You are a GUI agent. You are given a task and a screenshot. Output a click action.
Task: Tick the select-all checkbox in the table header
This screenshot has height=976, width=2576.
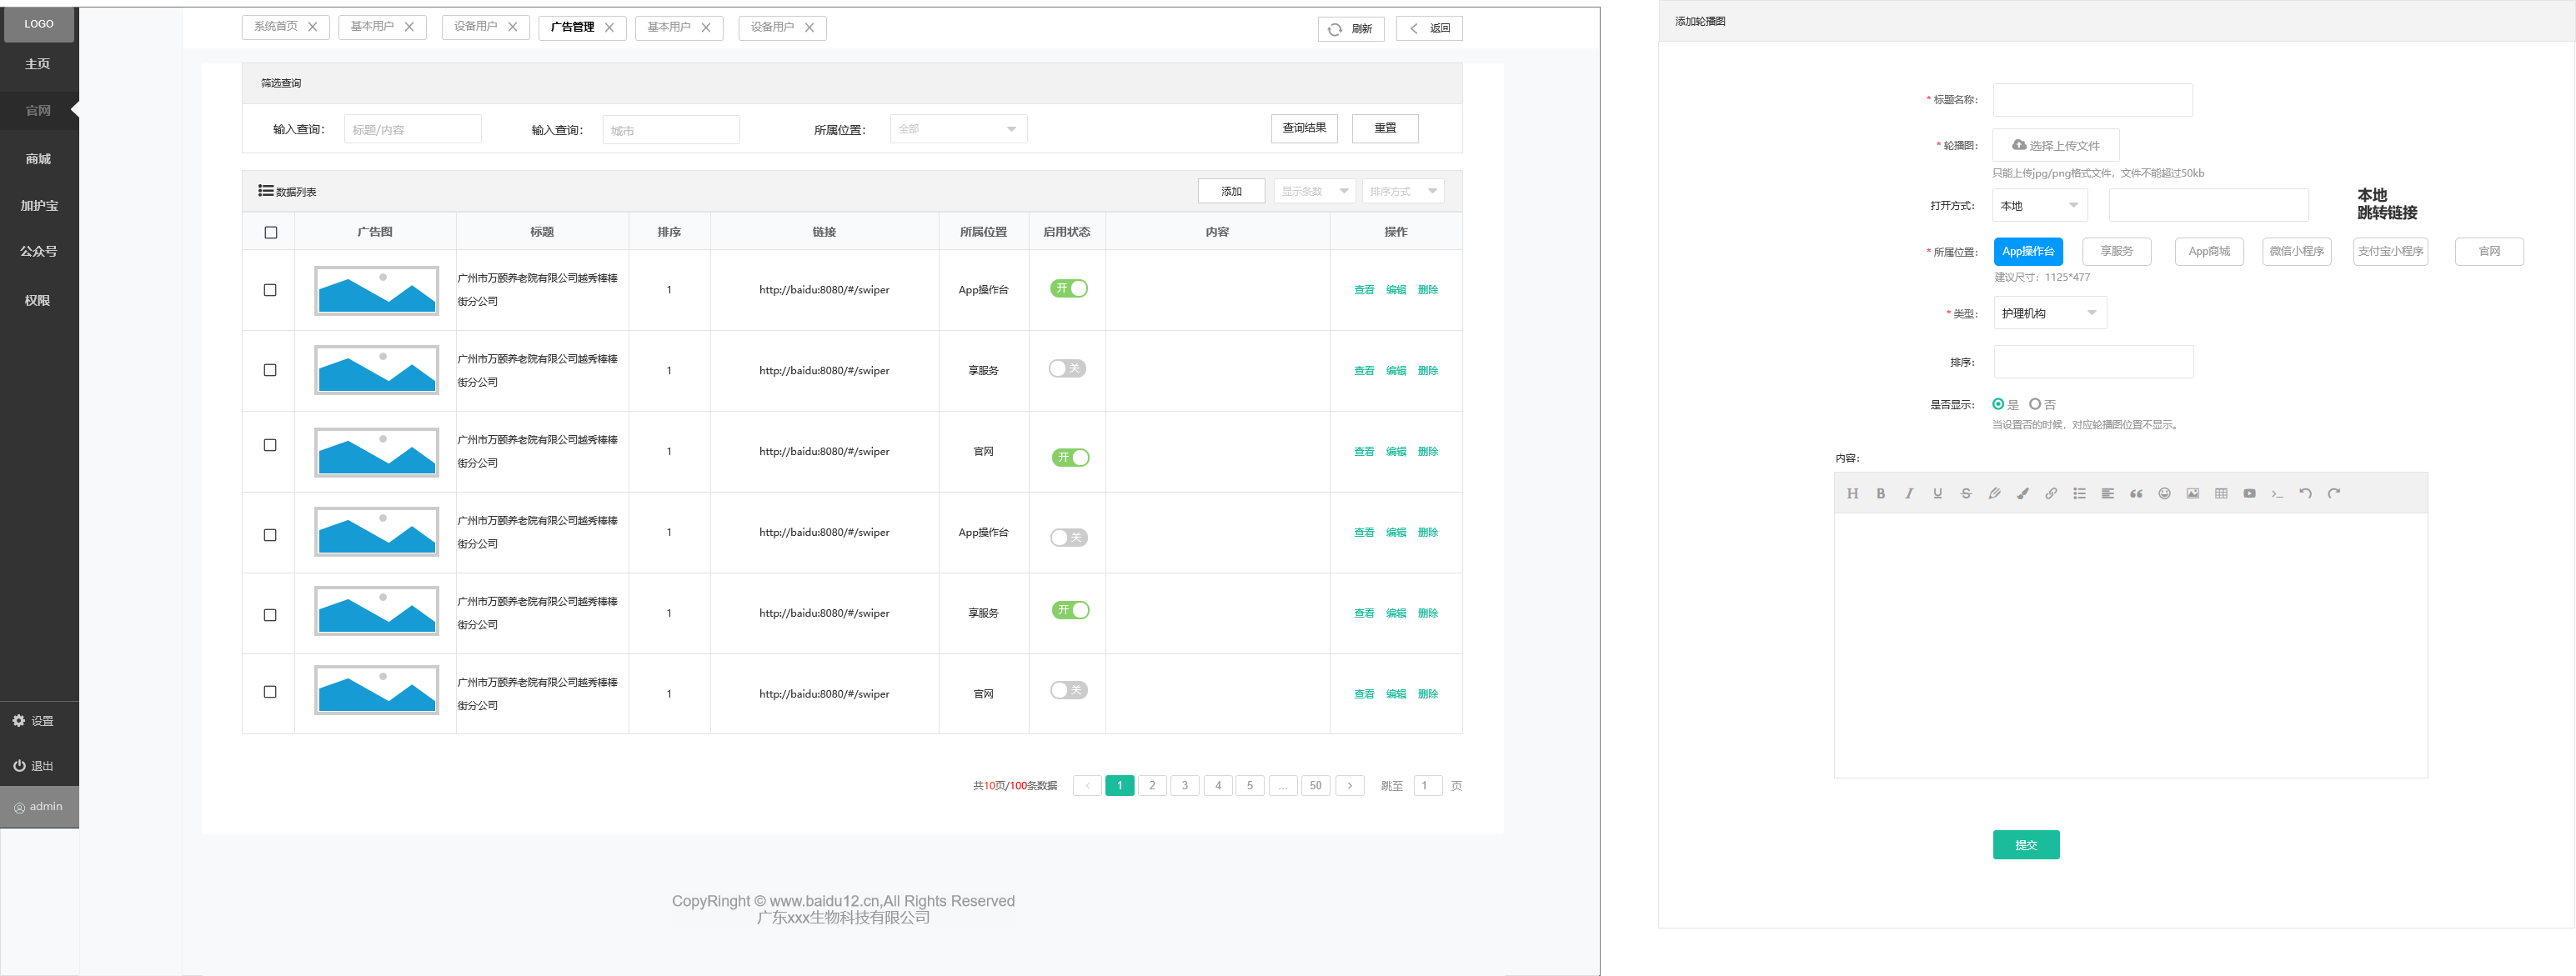pyautogui.click(x=270, y=232)
